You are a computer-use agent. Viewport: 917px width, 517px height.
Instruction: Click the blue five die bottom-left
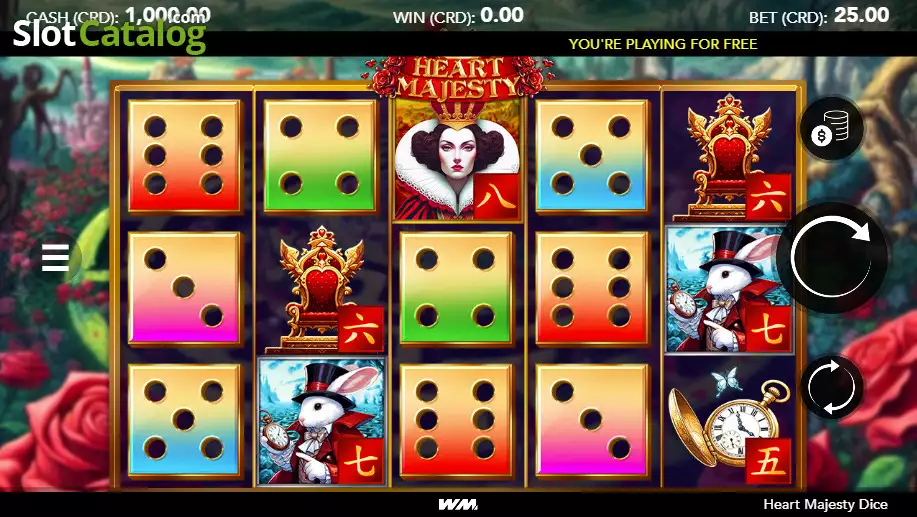pos(184,420)
